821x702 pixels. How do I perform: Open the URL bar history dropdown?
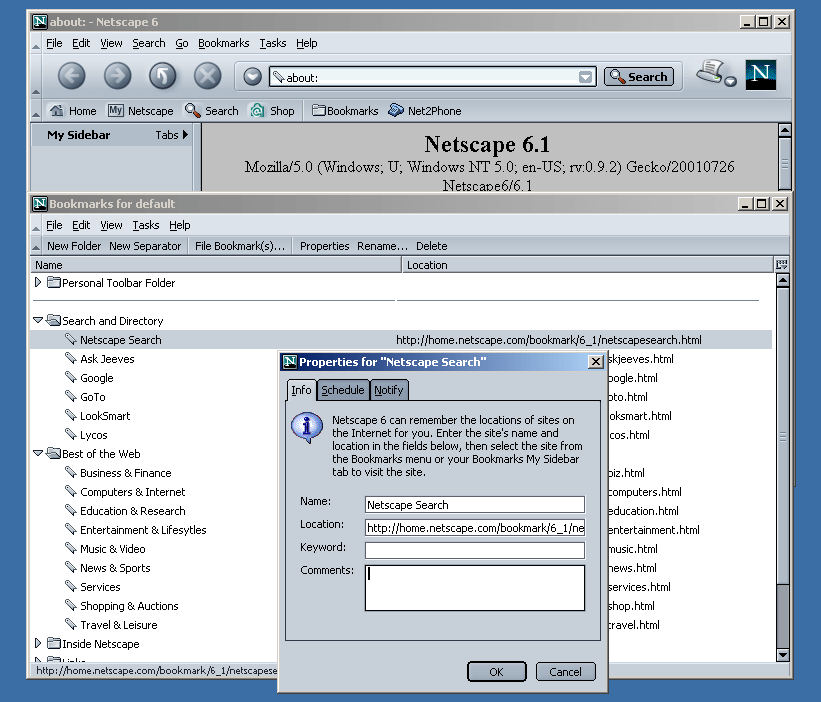585,77
